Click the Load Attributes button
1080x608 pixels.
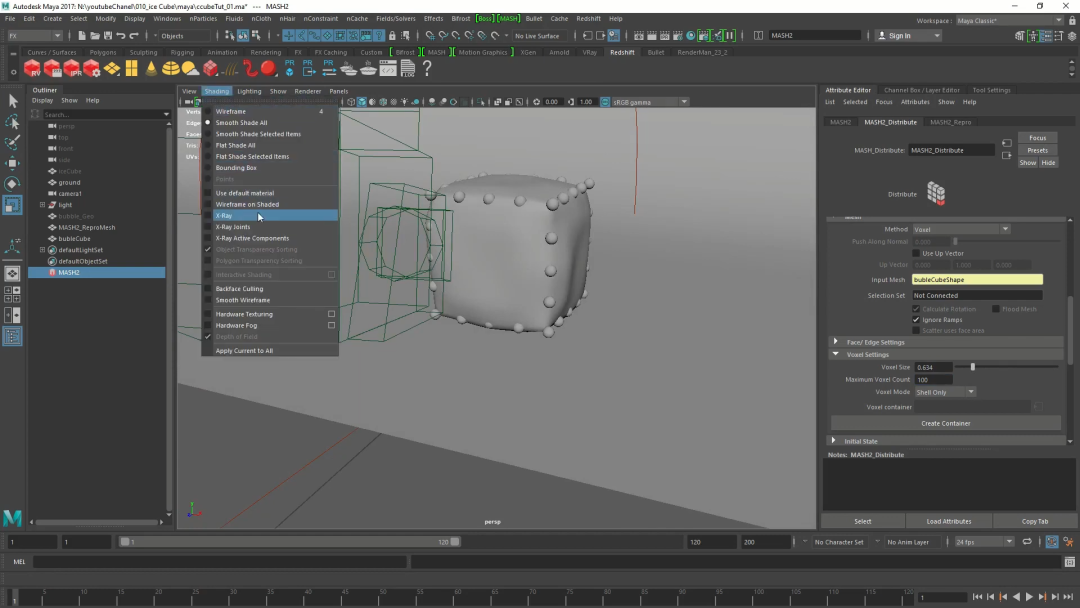click(x=948, y=521)
